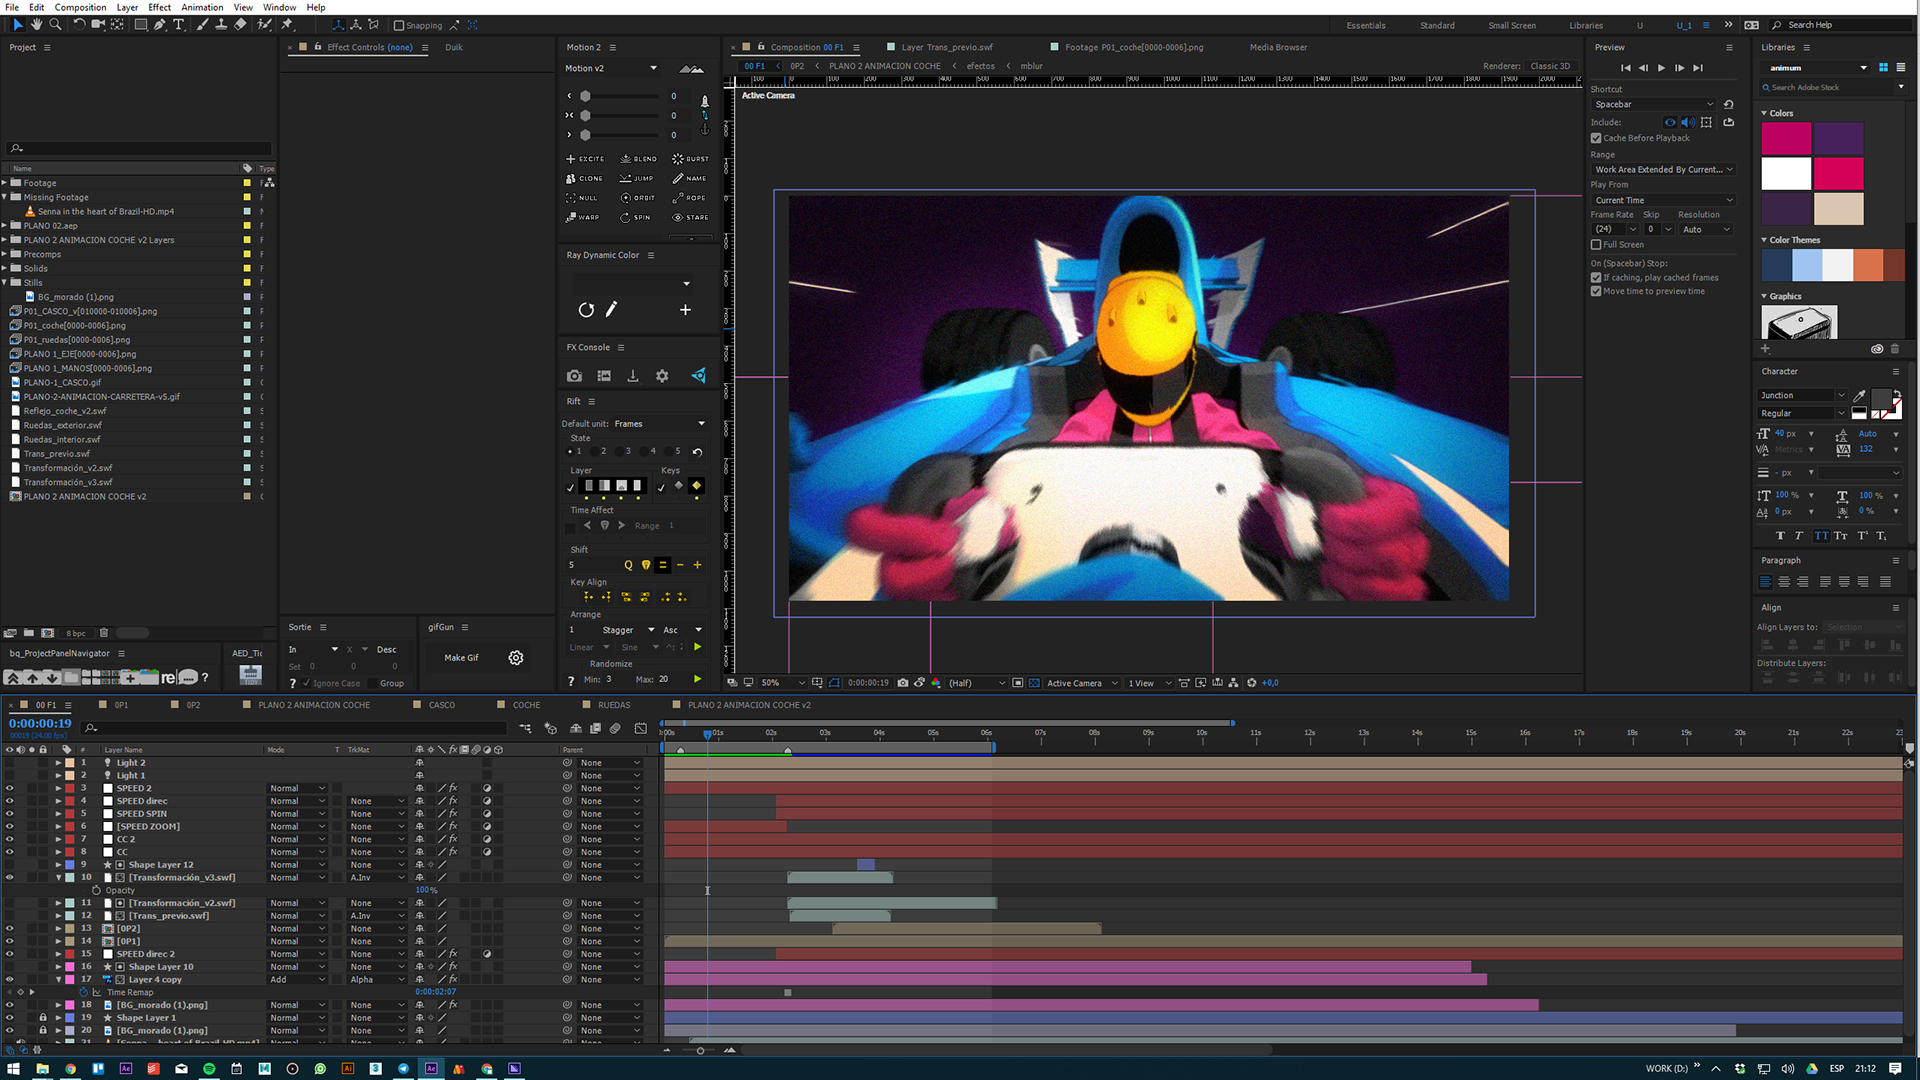Viewport: 1920px width, 1080px height.
Task: Toggle Cache Before Playback checkbox
Action: pos(1596,138)
